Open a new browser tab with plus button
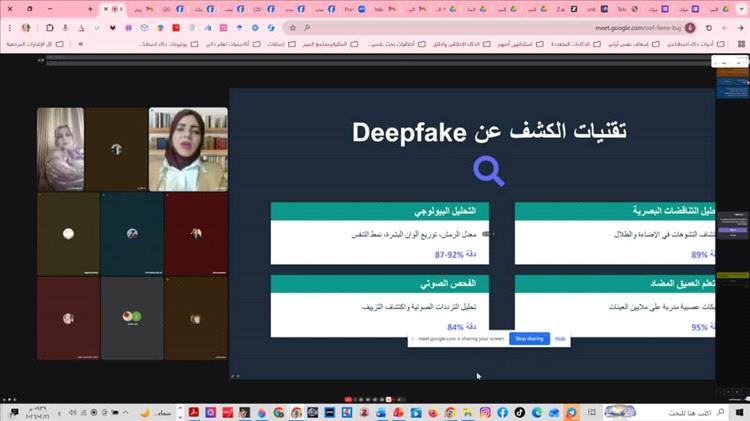 click(x=89, y=8)
